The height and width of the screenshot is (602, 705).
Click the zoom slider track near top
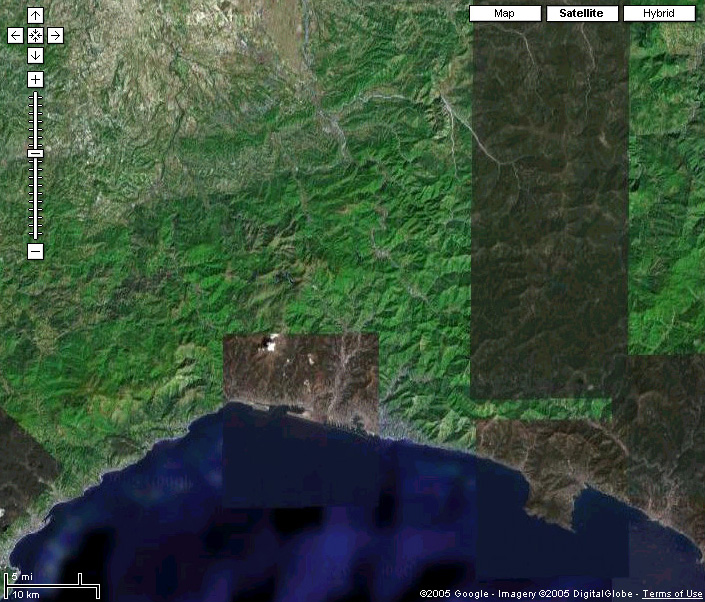(x=35, y=101)
